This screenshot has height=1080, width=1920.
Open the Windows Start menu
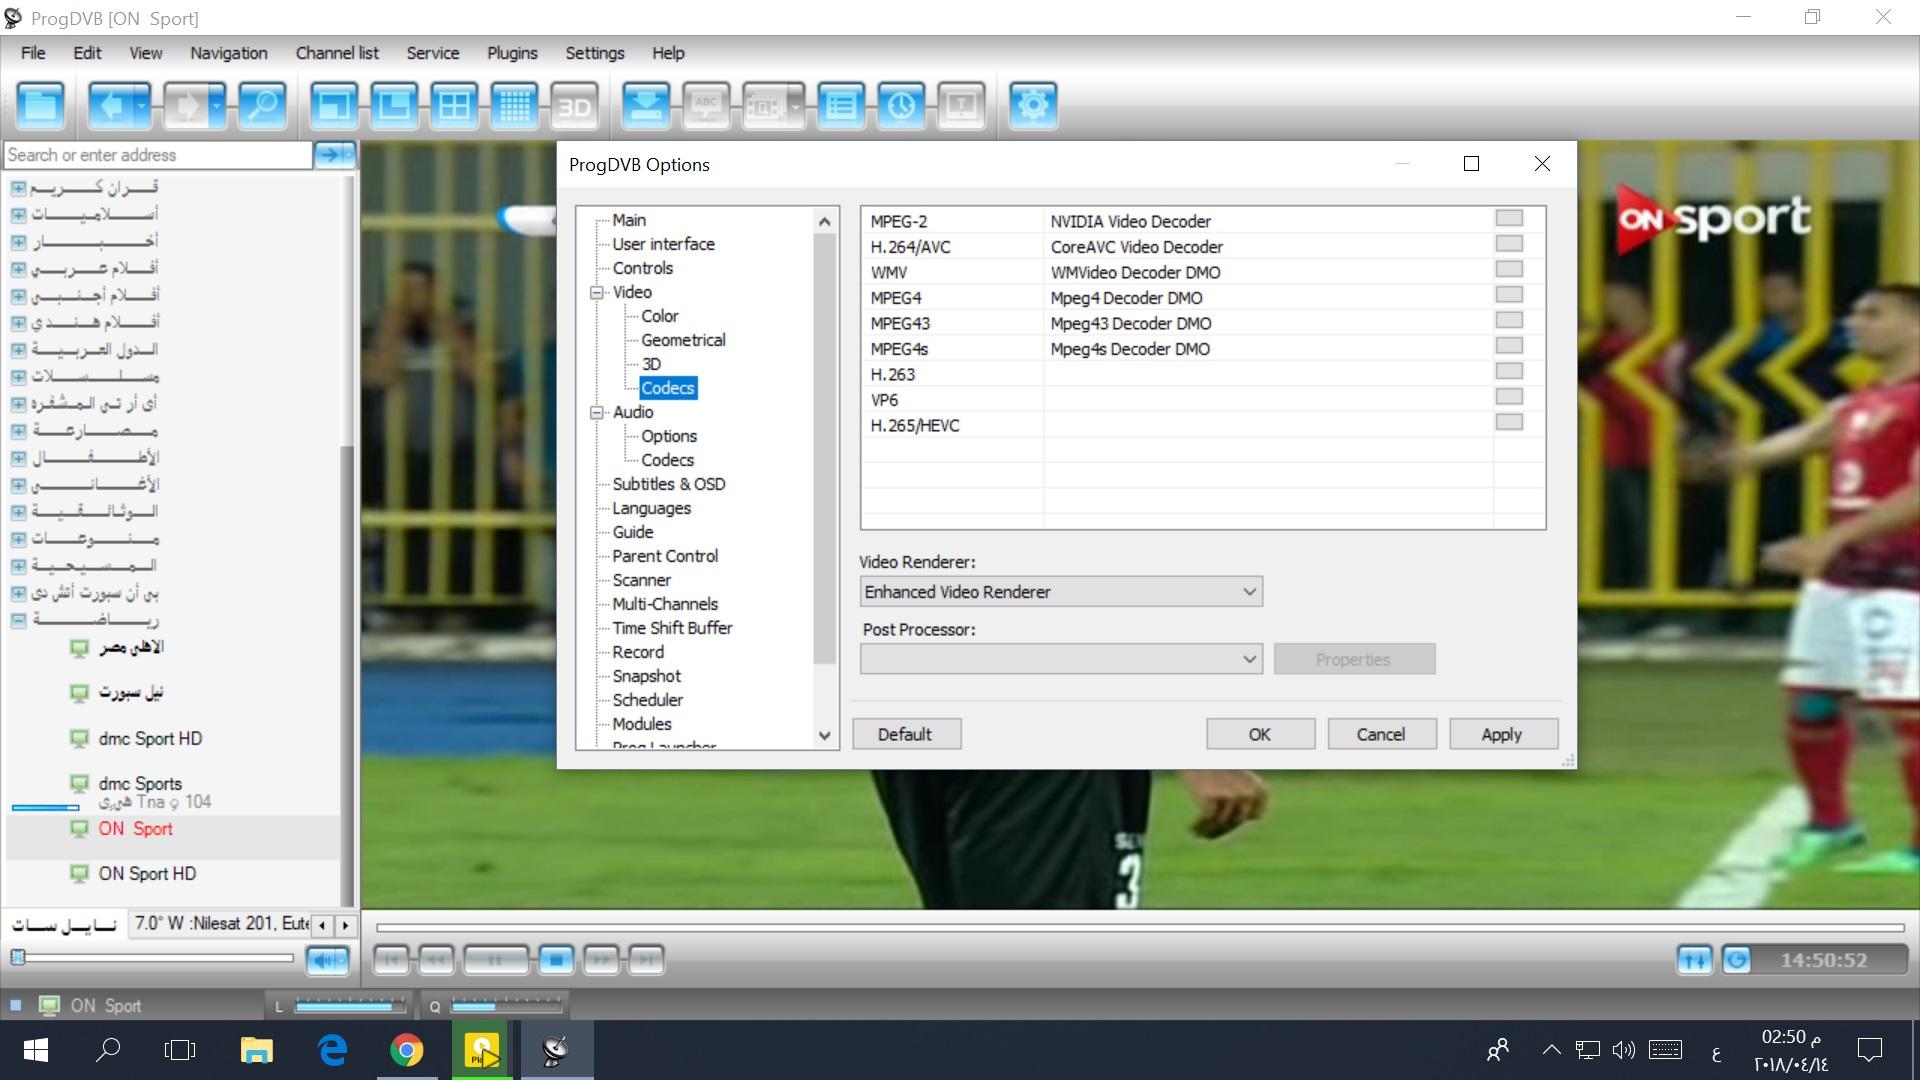(x=35, y=1050)
